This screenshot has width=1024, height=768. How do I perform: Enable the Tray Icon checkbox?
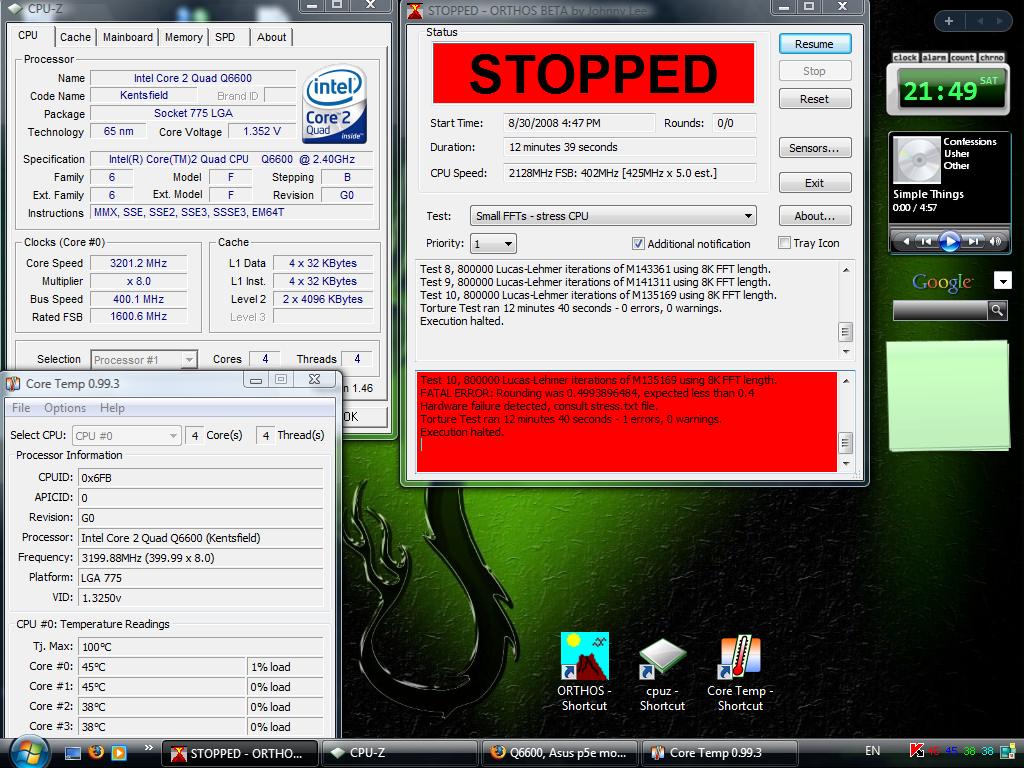coord(784,243)
